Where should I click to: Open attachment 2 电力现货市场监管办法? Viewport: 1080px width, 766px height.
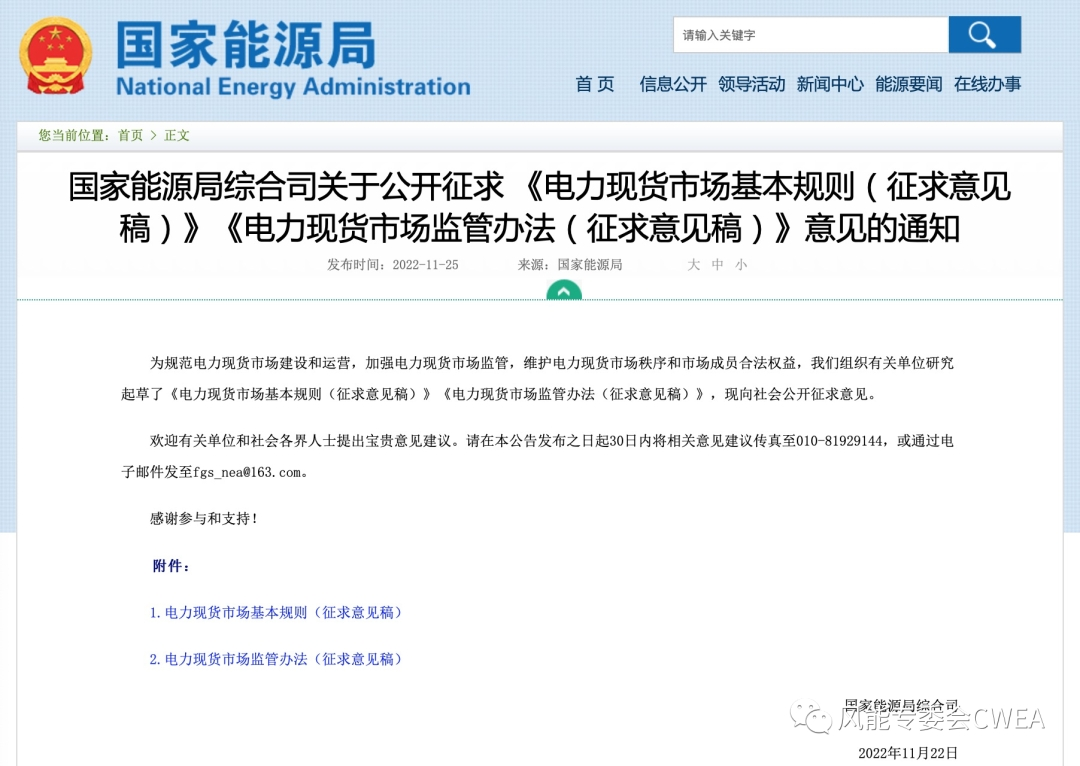click(x=276, y=659)
